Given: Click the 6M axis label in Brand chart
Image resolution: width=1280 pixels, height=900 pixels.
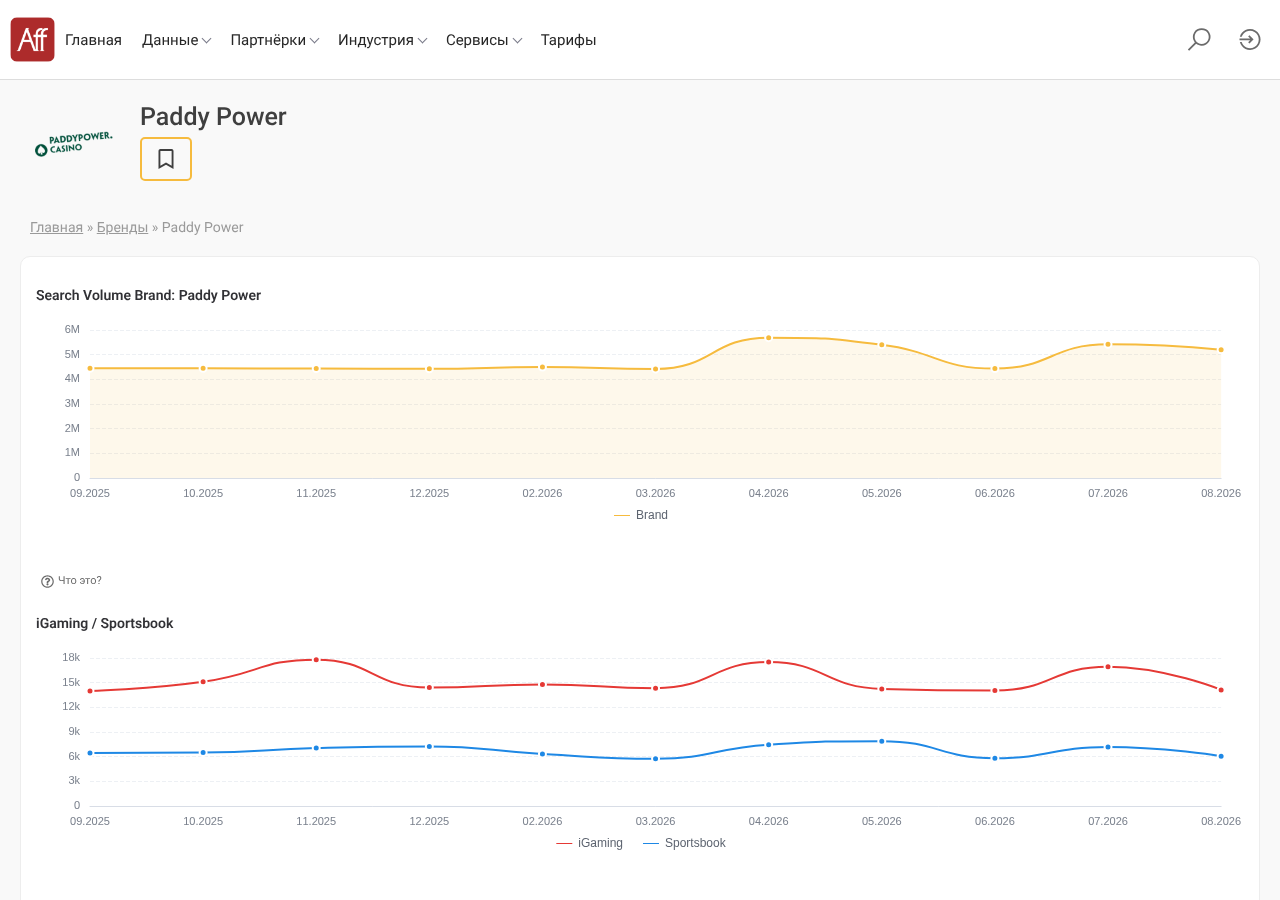Looking at the screenshot, I should coord(72,330).
